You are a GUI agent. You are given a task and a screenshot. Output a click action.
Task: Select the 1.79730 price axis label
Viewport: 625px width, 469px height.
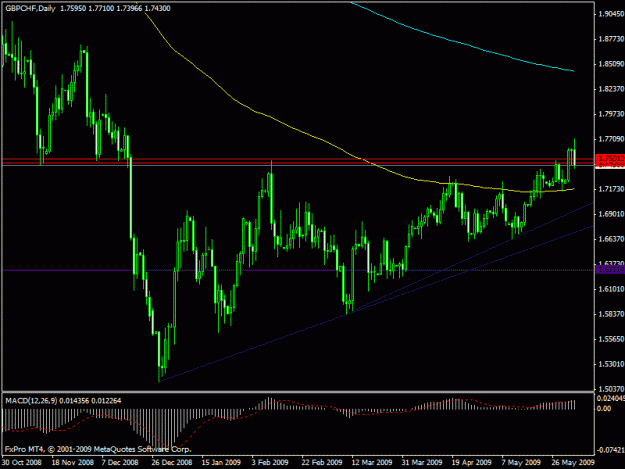pos(611,114)
